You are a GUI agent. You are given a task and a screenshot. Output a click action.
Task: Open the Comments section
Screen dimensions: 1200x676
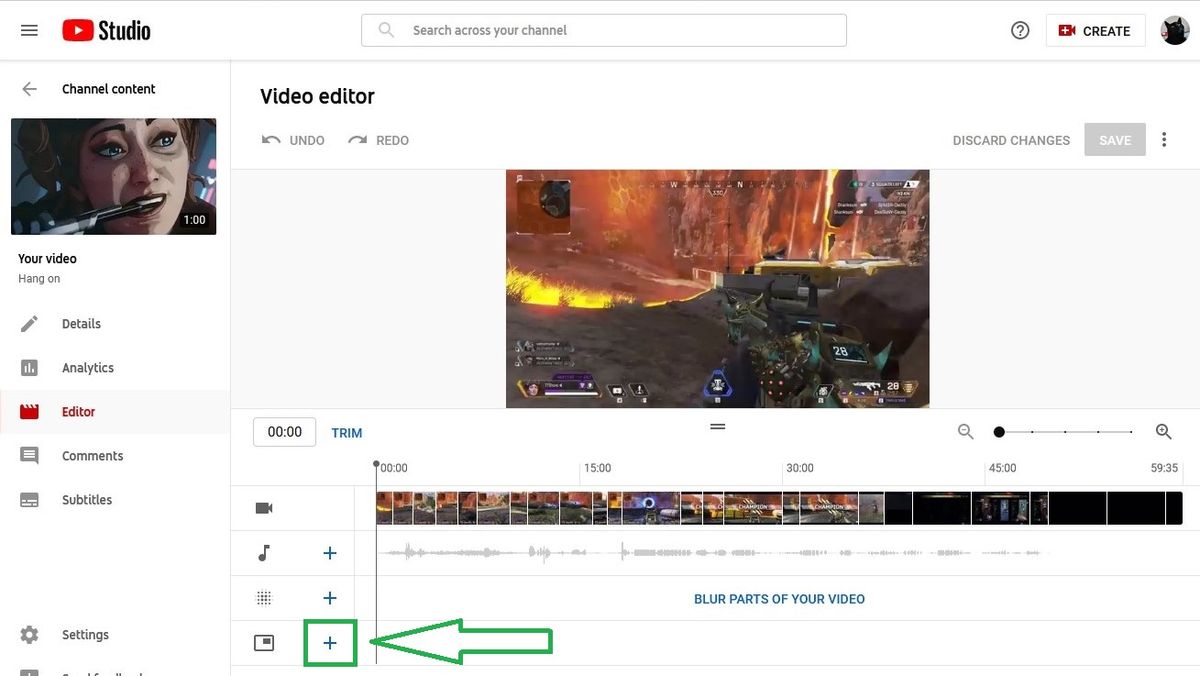coord(92,455)
